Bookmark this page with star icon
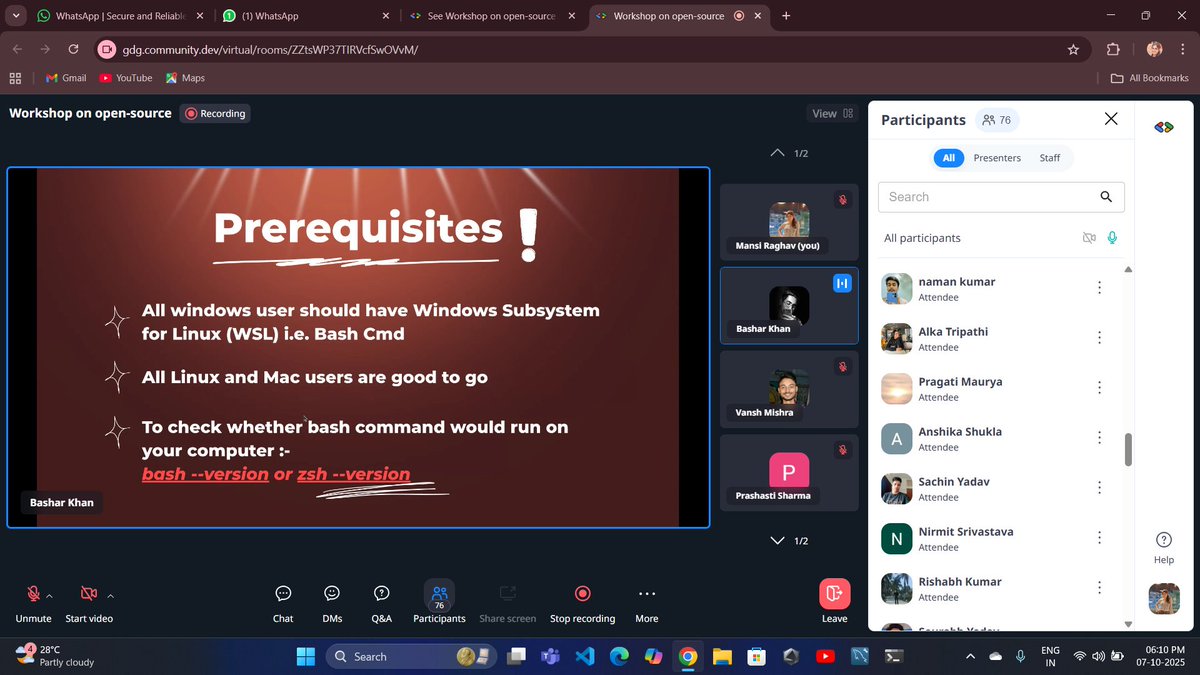1200x675 pixels. click(x=1073, y=49)
